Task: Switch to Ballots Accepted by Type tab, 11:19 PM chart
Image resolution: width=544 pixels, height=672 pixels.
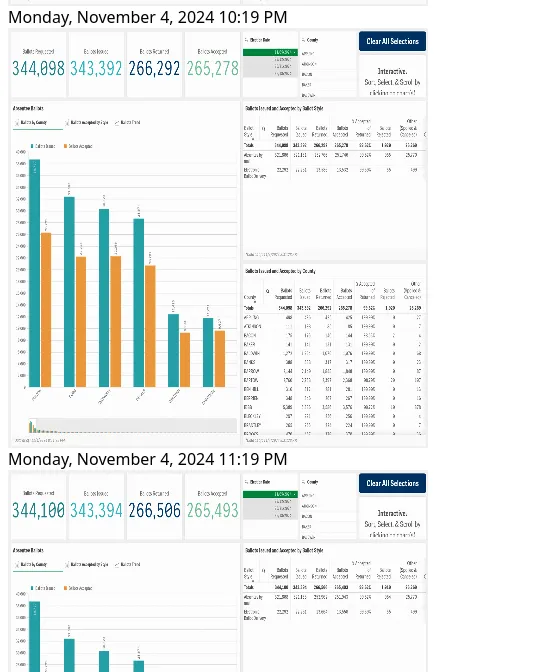Action: (x=87, y=564)
